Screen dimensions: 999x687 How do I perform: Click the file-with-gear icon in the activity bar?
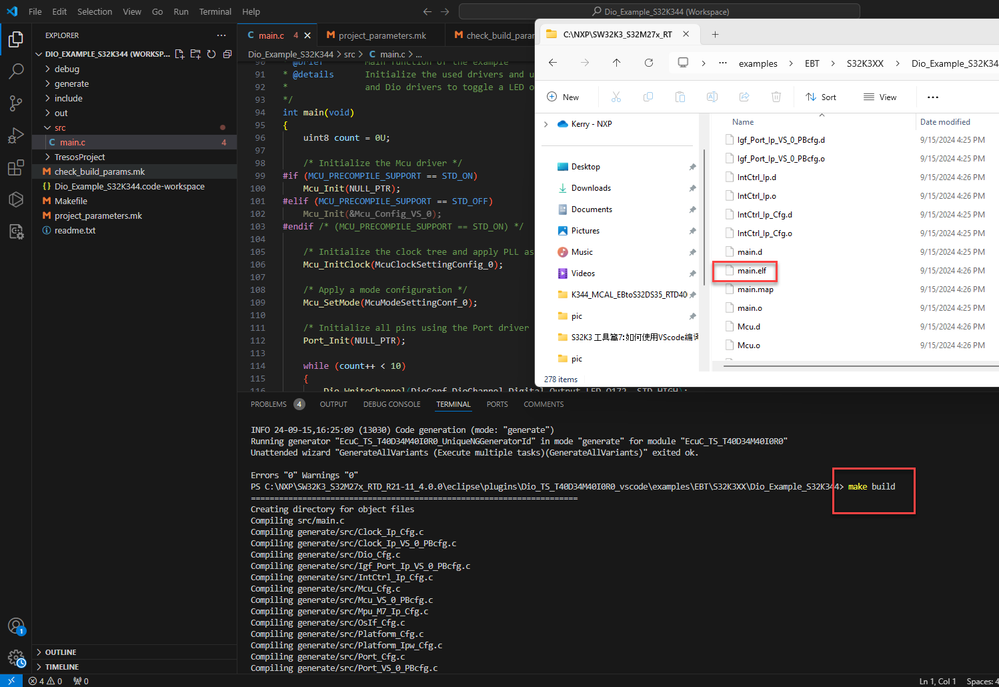pyautogui.click(x=16, y=231)
